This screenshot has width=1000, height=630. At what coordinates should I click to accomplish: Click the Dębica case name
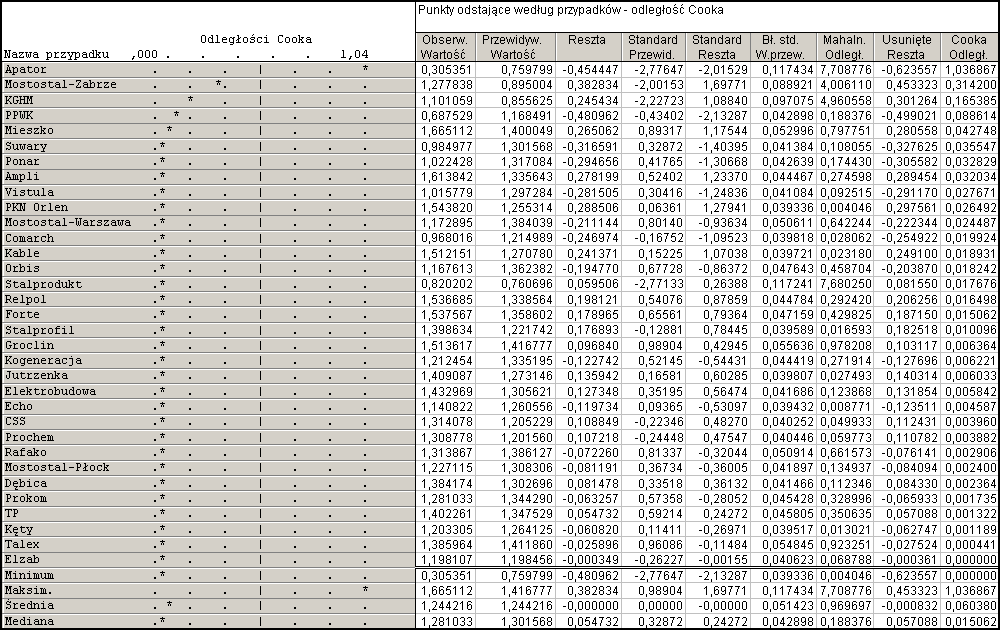point(26,483)
